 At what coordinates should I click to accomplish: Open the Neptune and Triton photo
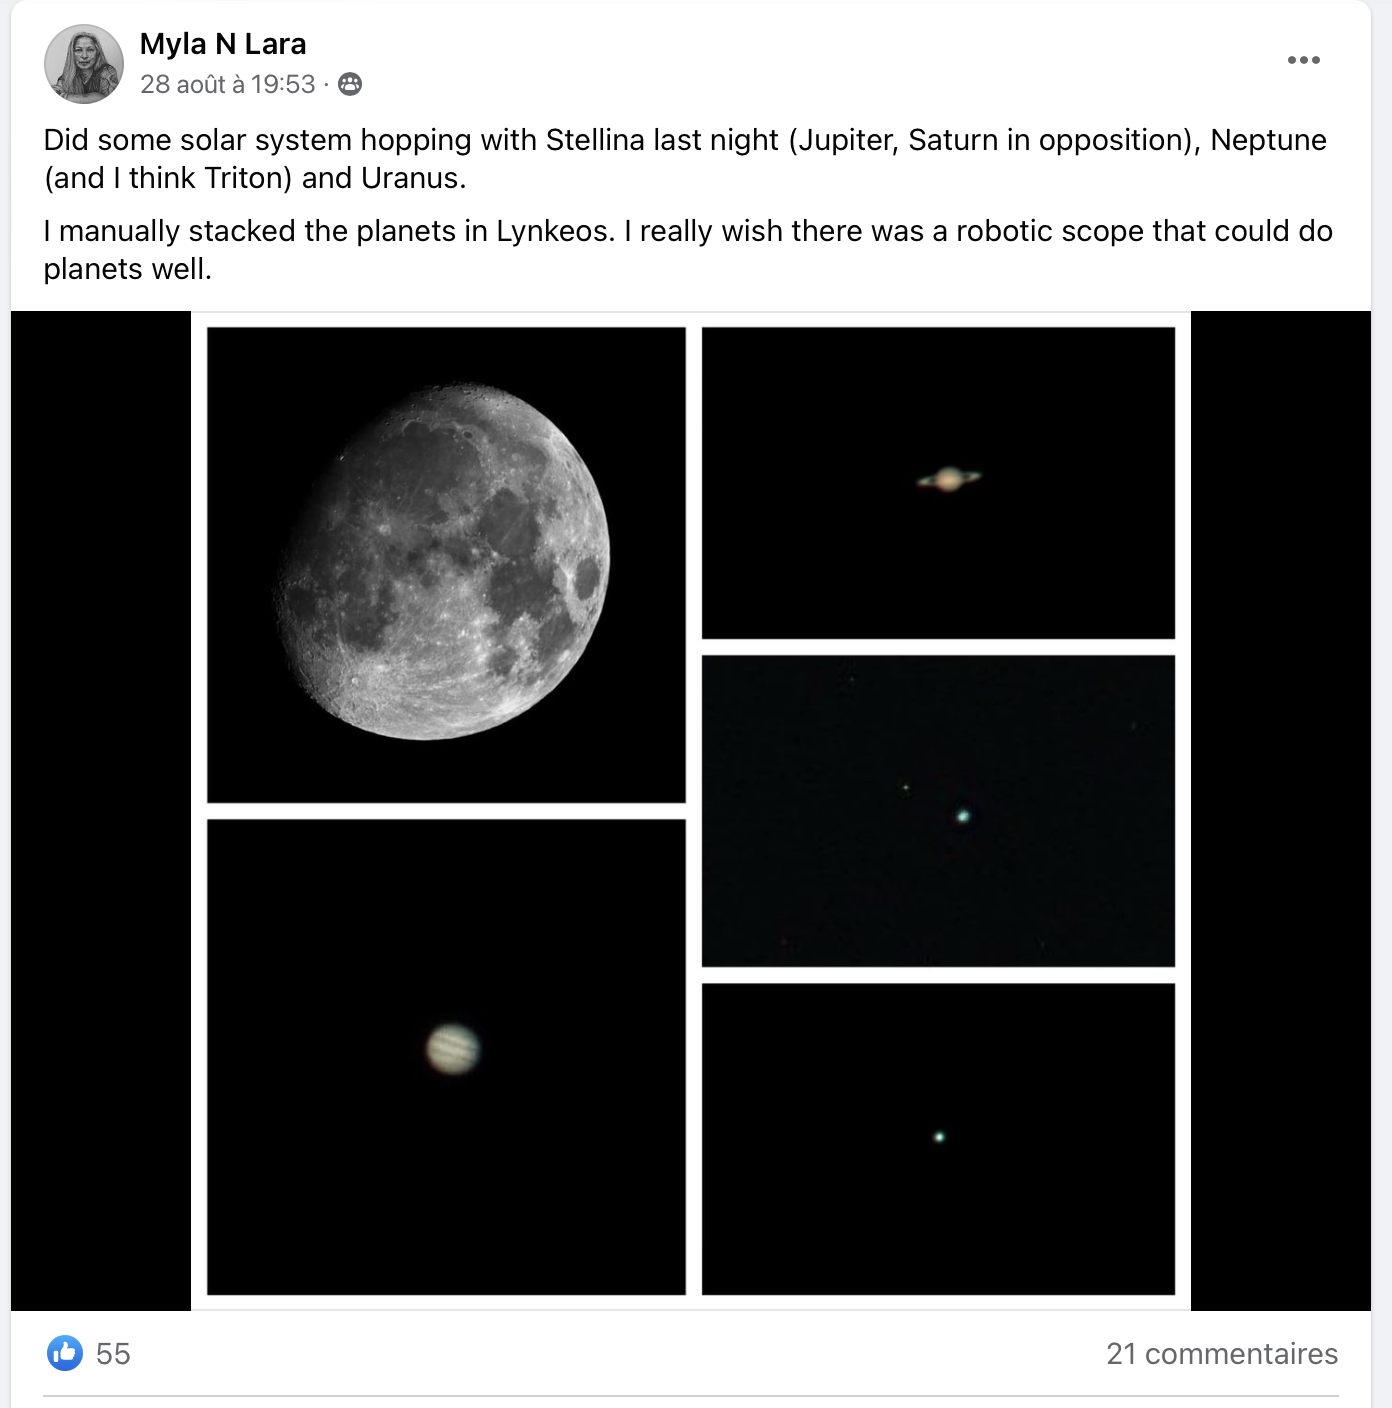(x=938, y=811)
